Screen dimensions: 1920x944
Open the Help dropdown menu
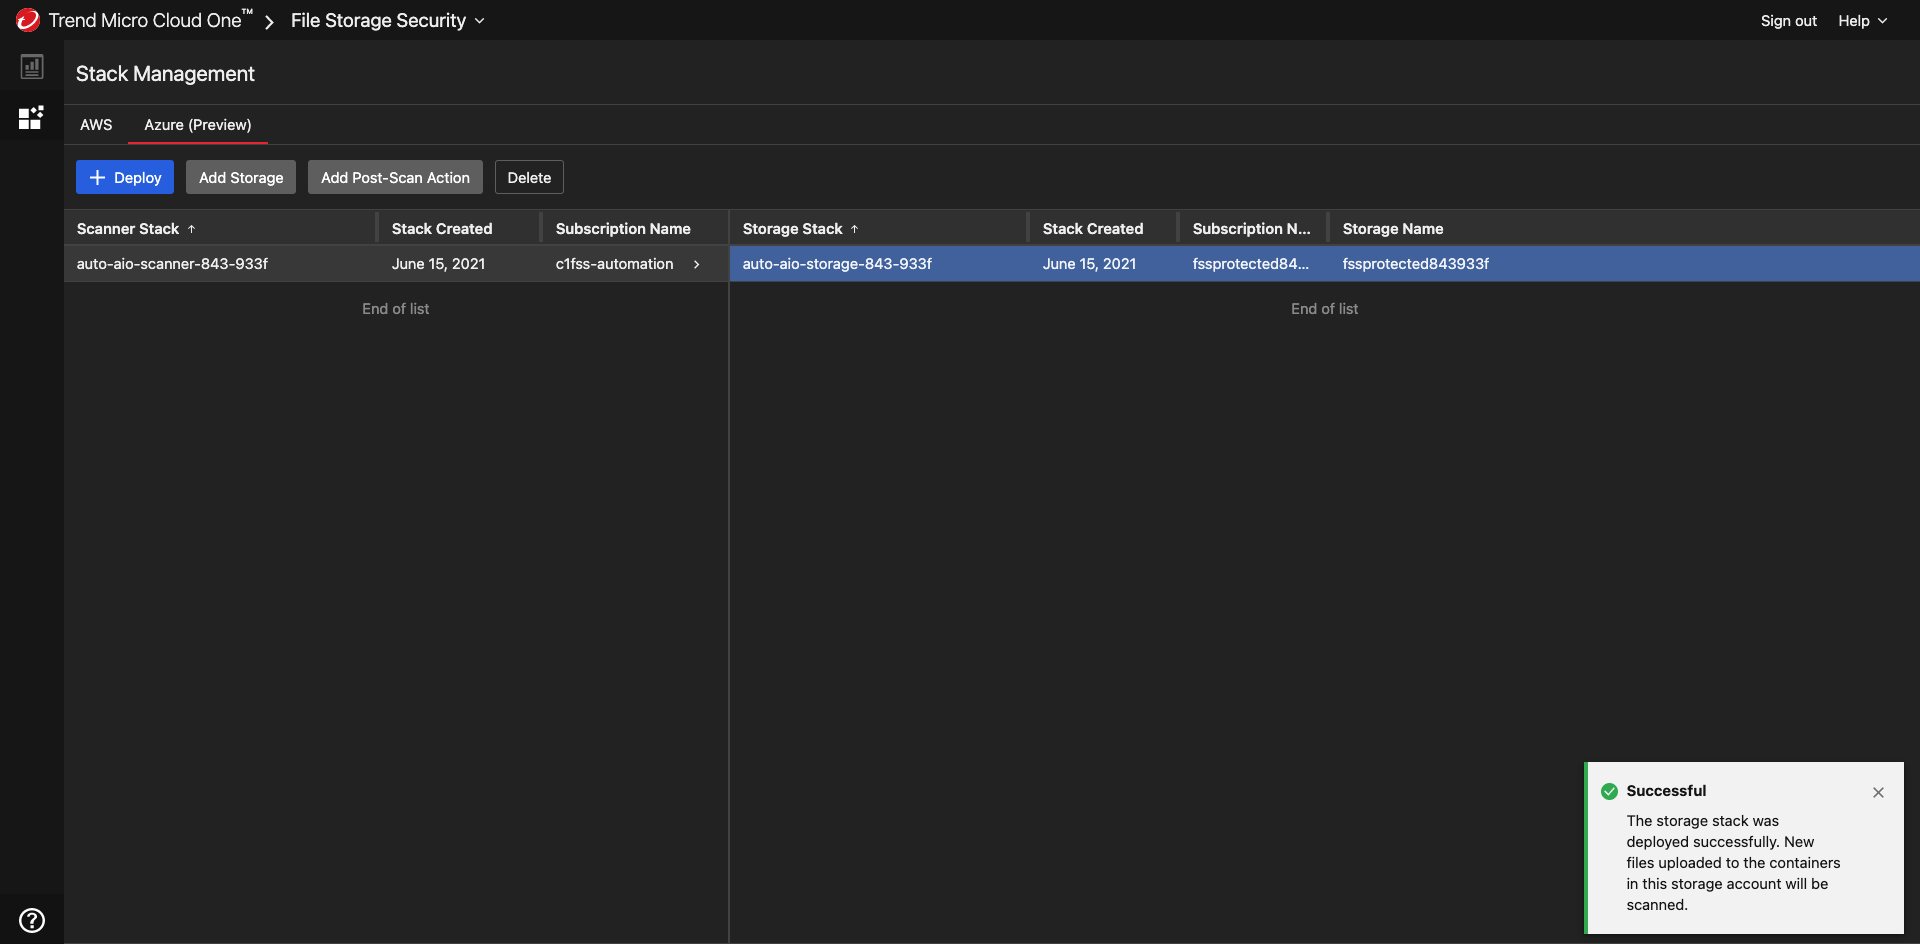1862,21
